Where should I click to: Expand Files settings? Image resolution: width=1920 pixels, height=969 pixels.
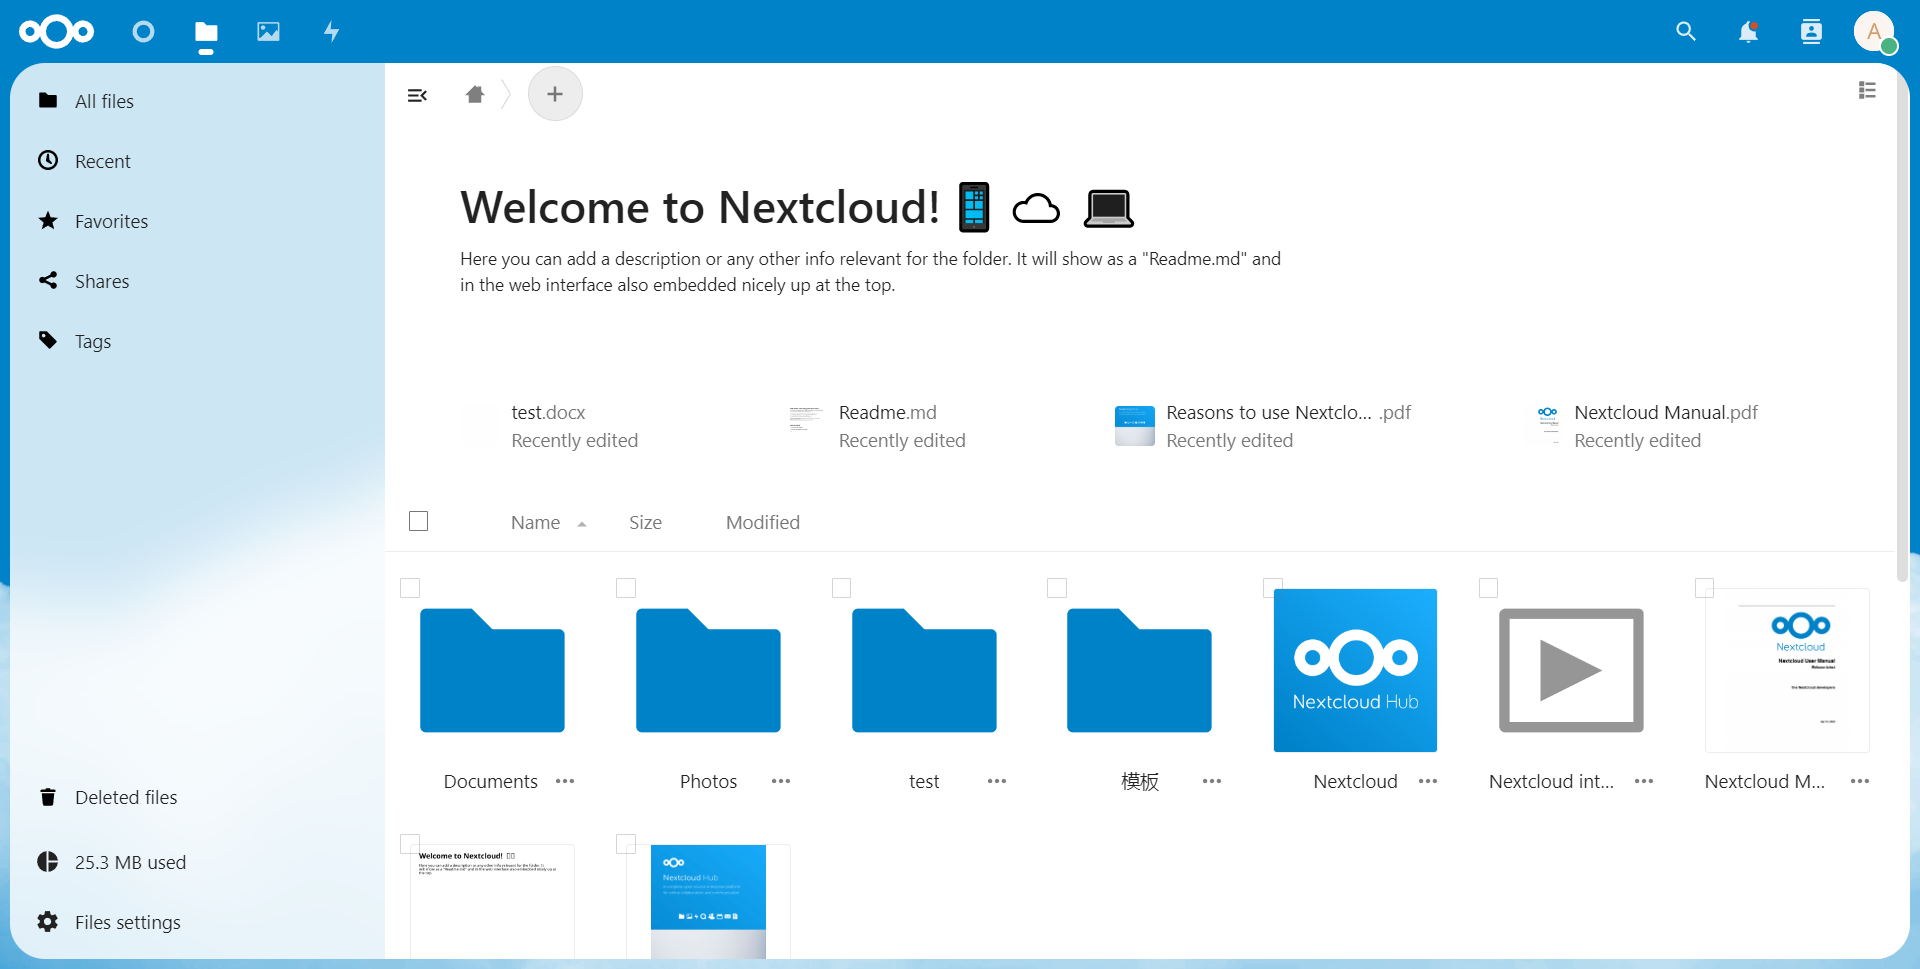point(197,922)
